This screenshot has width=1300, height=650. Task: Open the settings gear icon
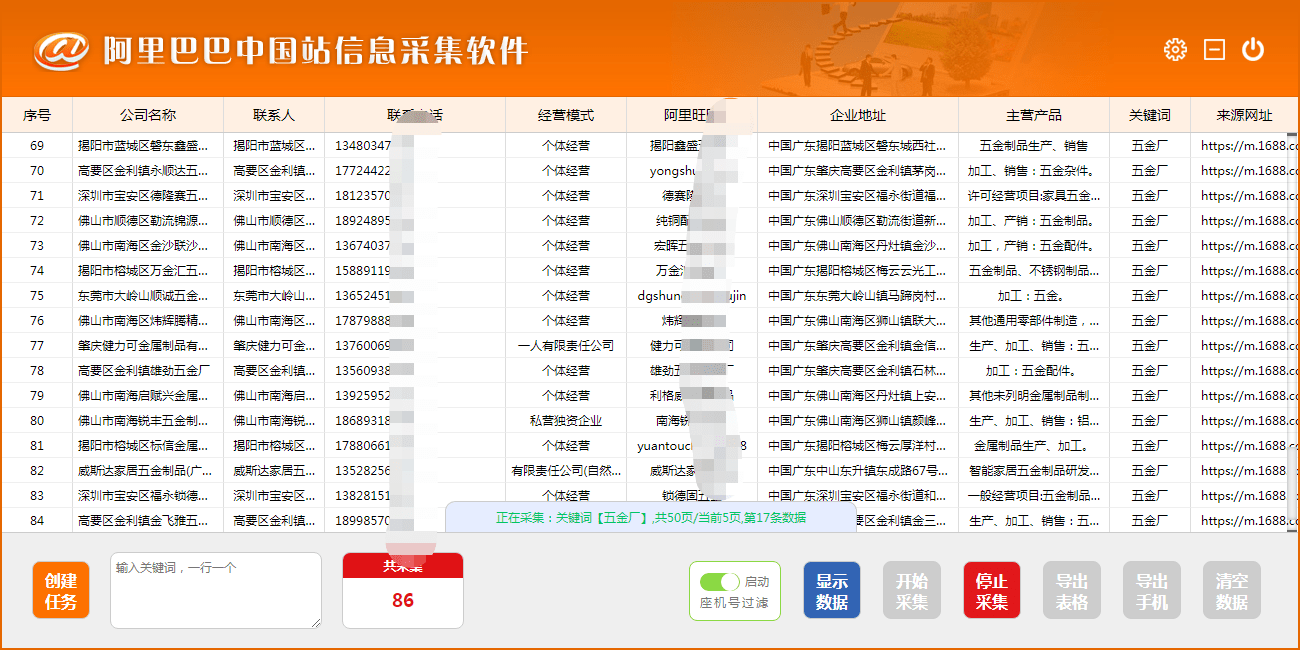[1175, 49]
